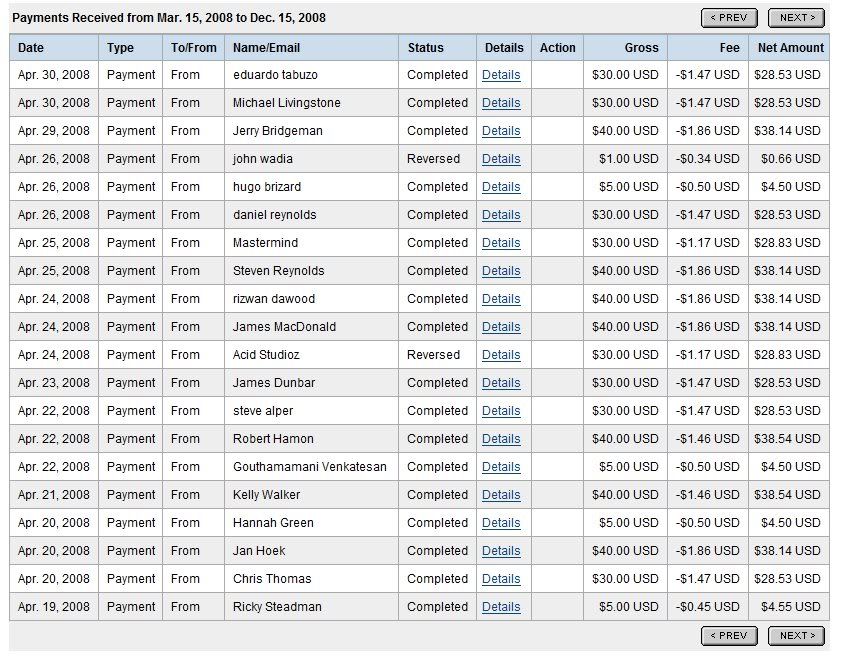
Task: View Details of Jerry Bridgeman payment
Action: pyautogui.click(x=501, y=131)
